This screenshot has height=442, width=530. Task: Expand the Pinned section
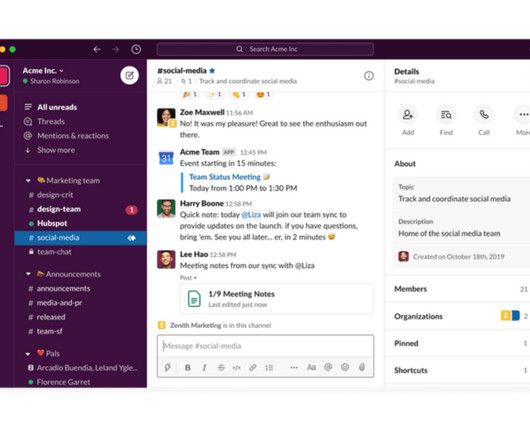pyautogui.click(x=457, y=343)
